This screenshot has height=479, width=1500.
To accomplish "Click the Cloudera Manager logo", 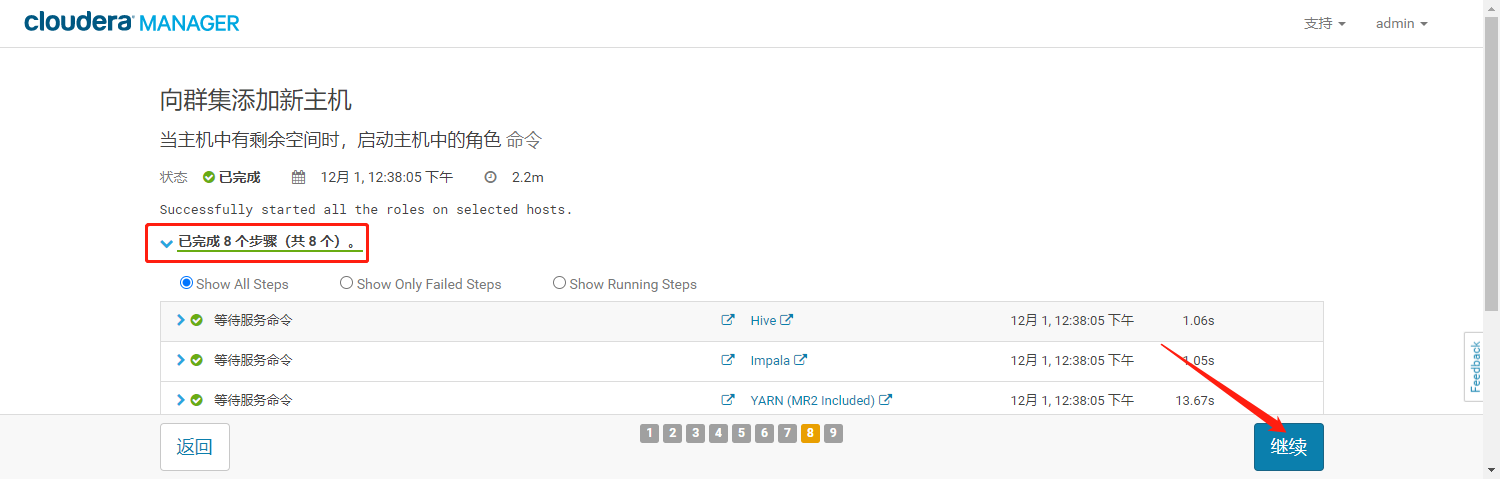I will pyautogui.click(x=132, y=22).
